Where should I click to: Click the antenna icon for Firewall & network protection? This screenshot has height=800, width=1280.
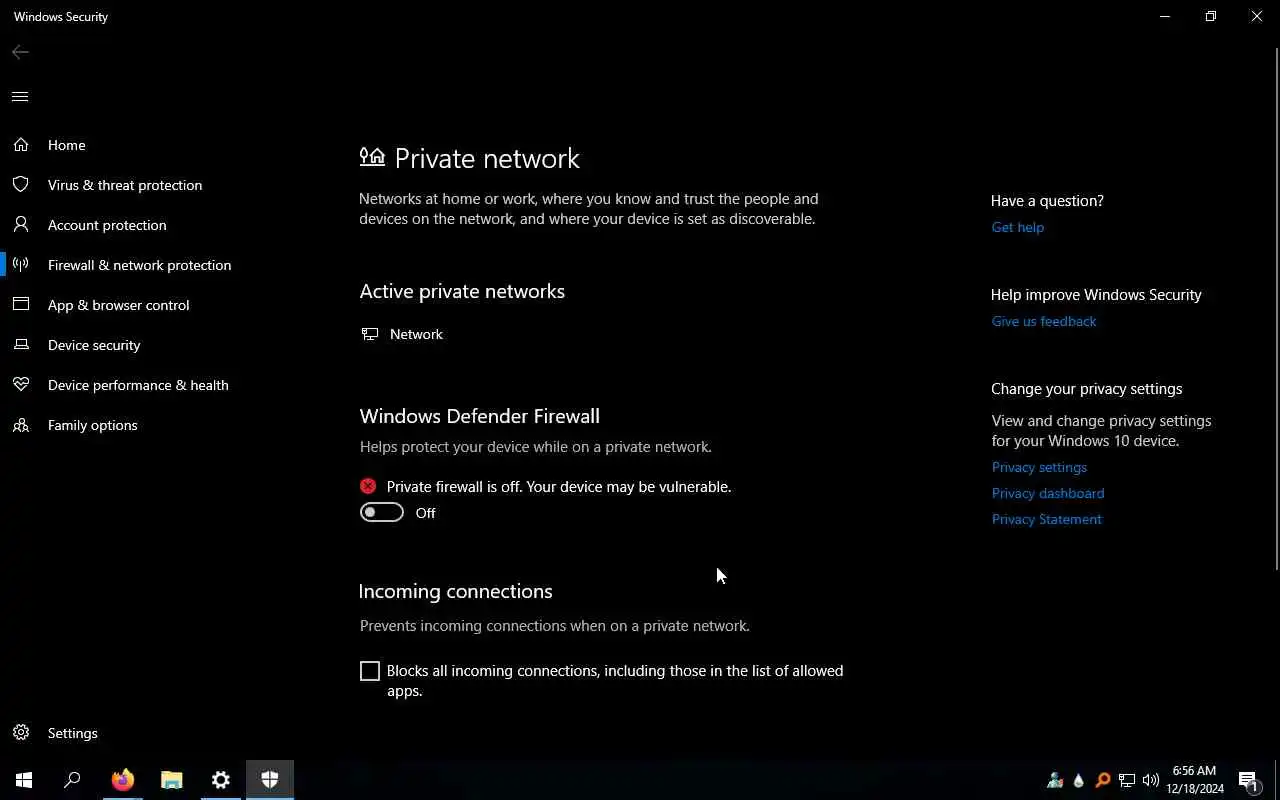(x=21, y=265)
